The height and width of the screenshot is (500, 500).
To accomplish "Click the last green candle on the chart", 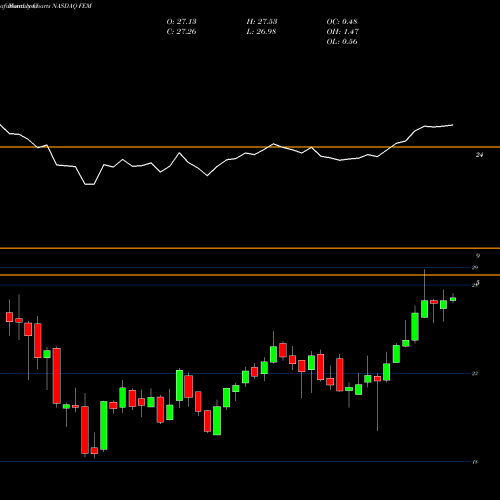I will (453, 299).
